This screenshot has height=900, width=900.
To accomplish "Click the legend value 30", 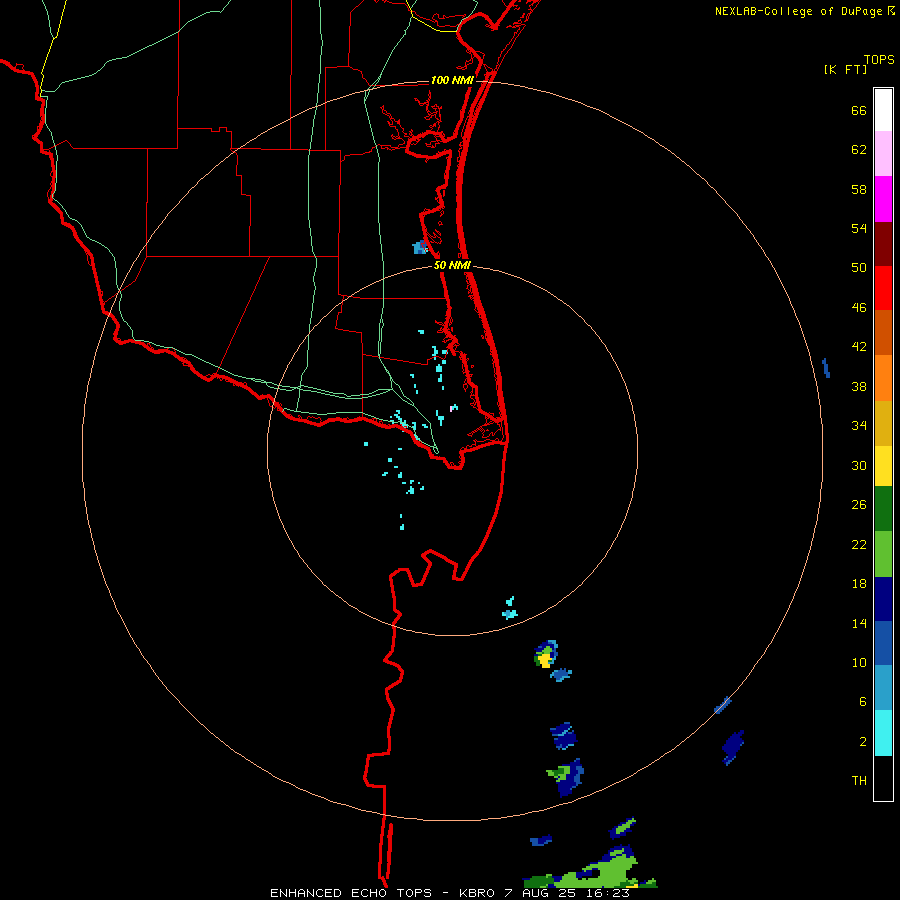I will 859,465.
